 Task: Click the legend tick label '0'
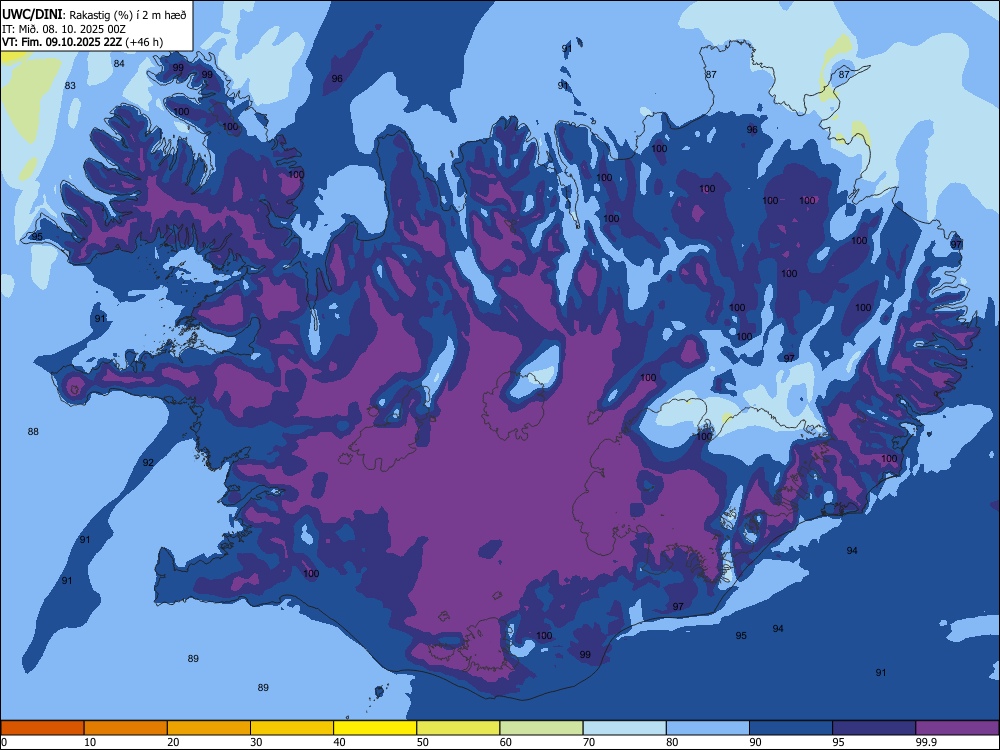pyautogui.click(x=4, y=742)
